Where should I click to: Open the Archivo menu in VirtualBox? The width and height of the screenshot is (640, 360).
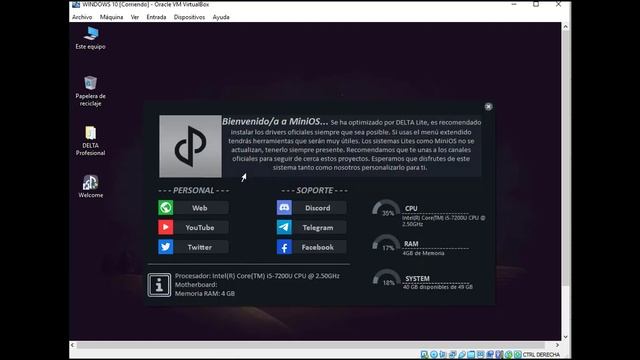pyautogui.click(x=82, y=17)
